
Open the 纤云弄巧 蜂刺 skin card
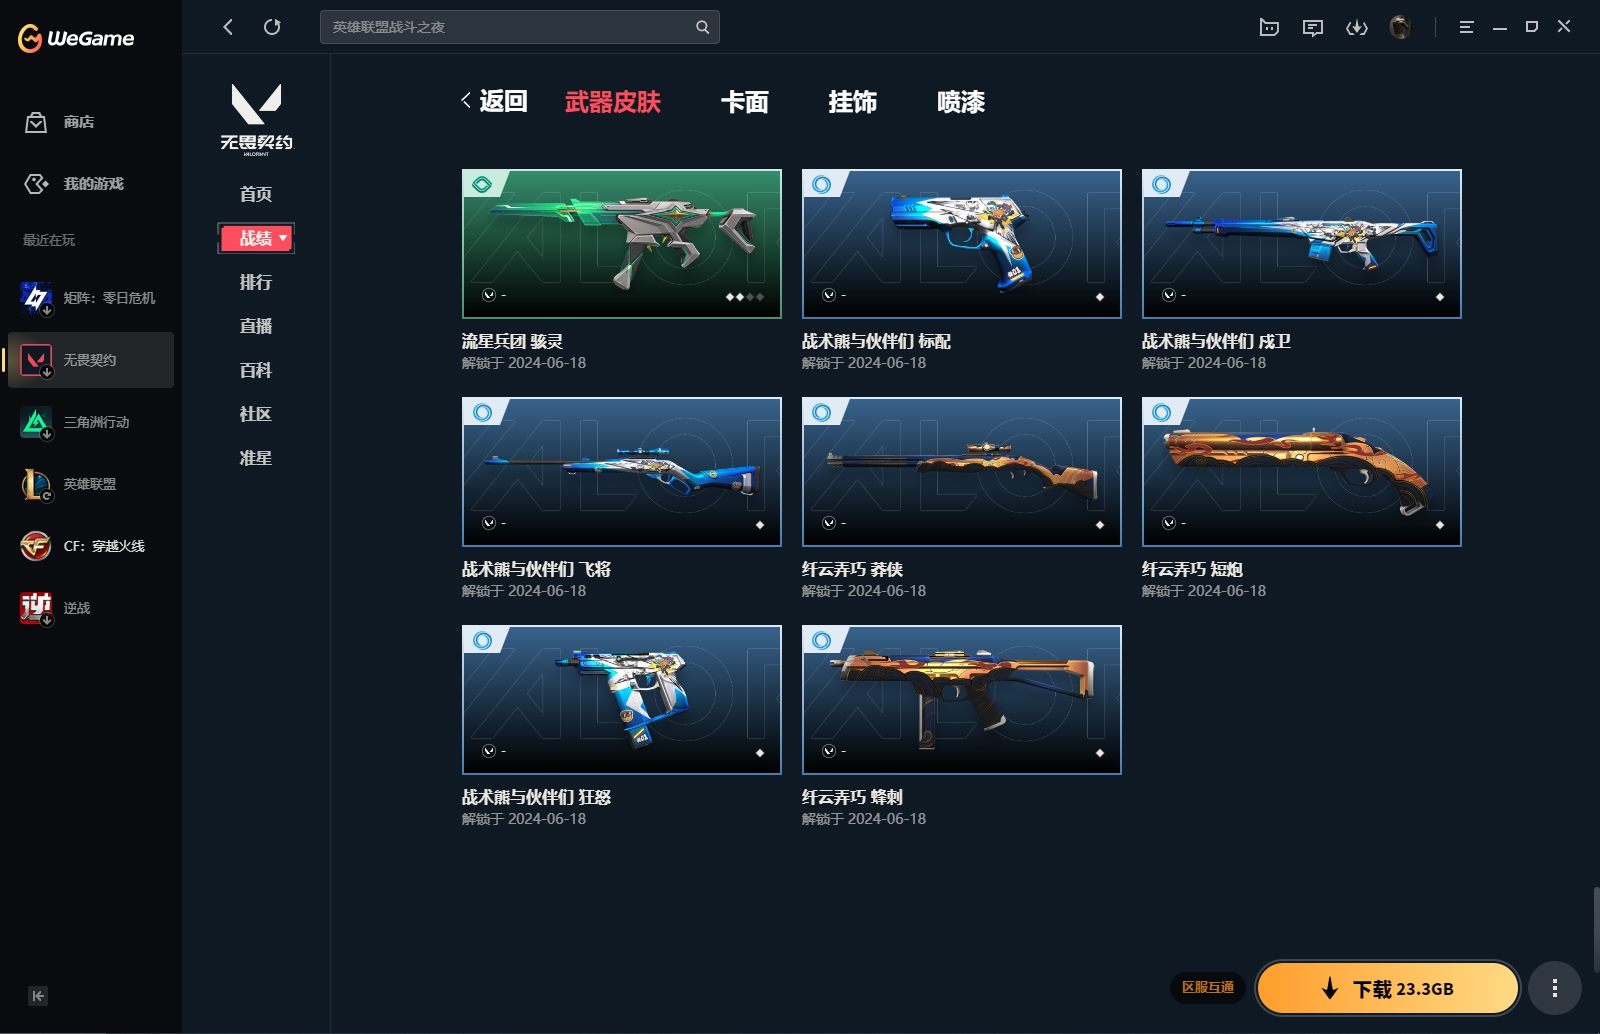coord(961,700)
